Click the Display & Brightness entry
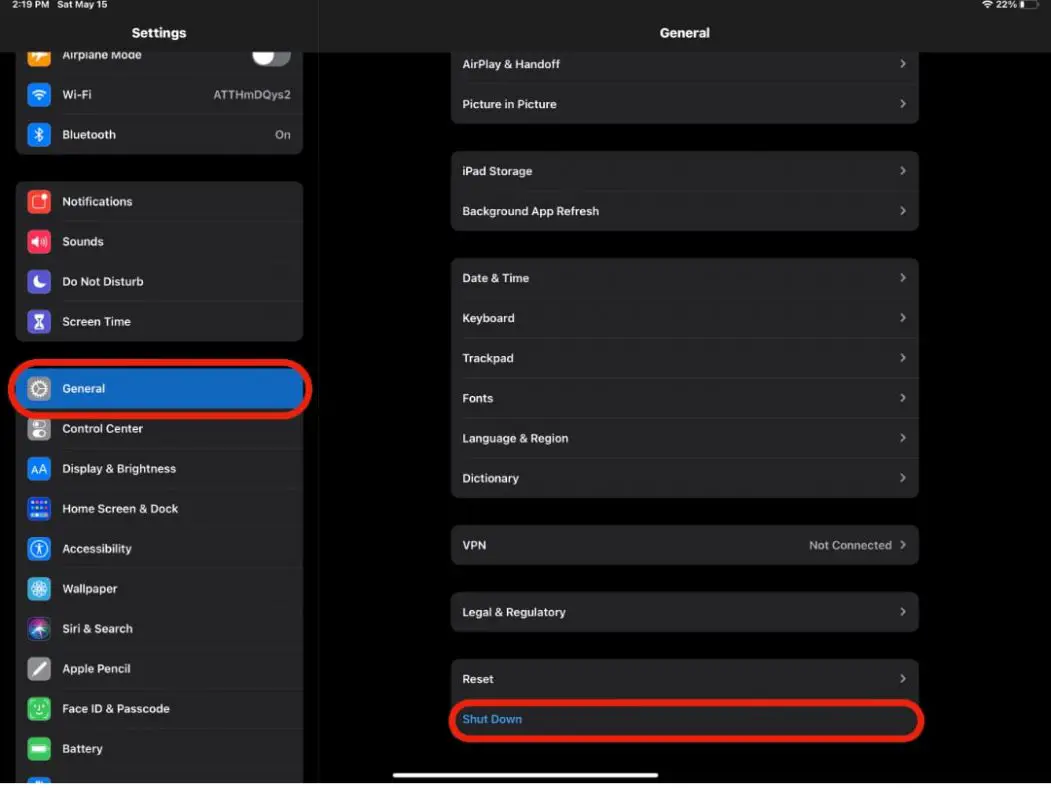This screenshot has height=788, width=1051. coord(119,468)
